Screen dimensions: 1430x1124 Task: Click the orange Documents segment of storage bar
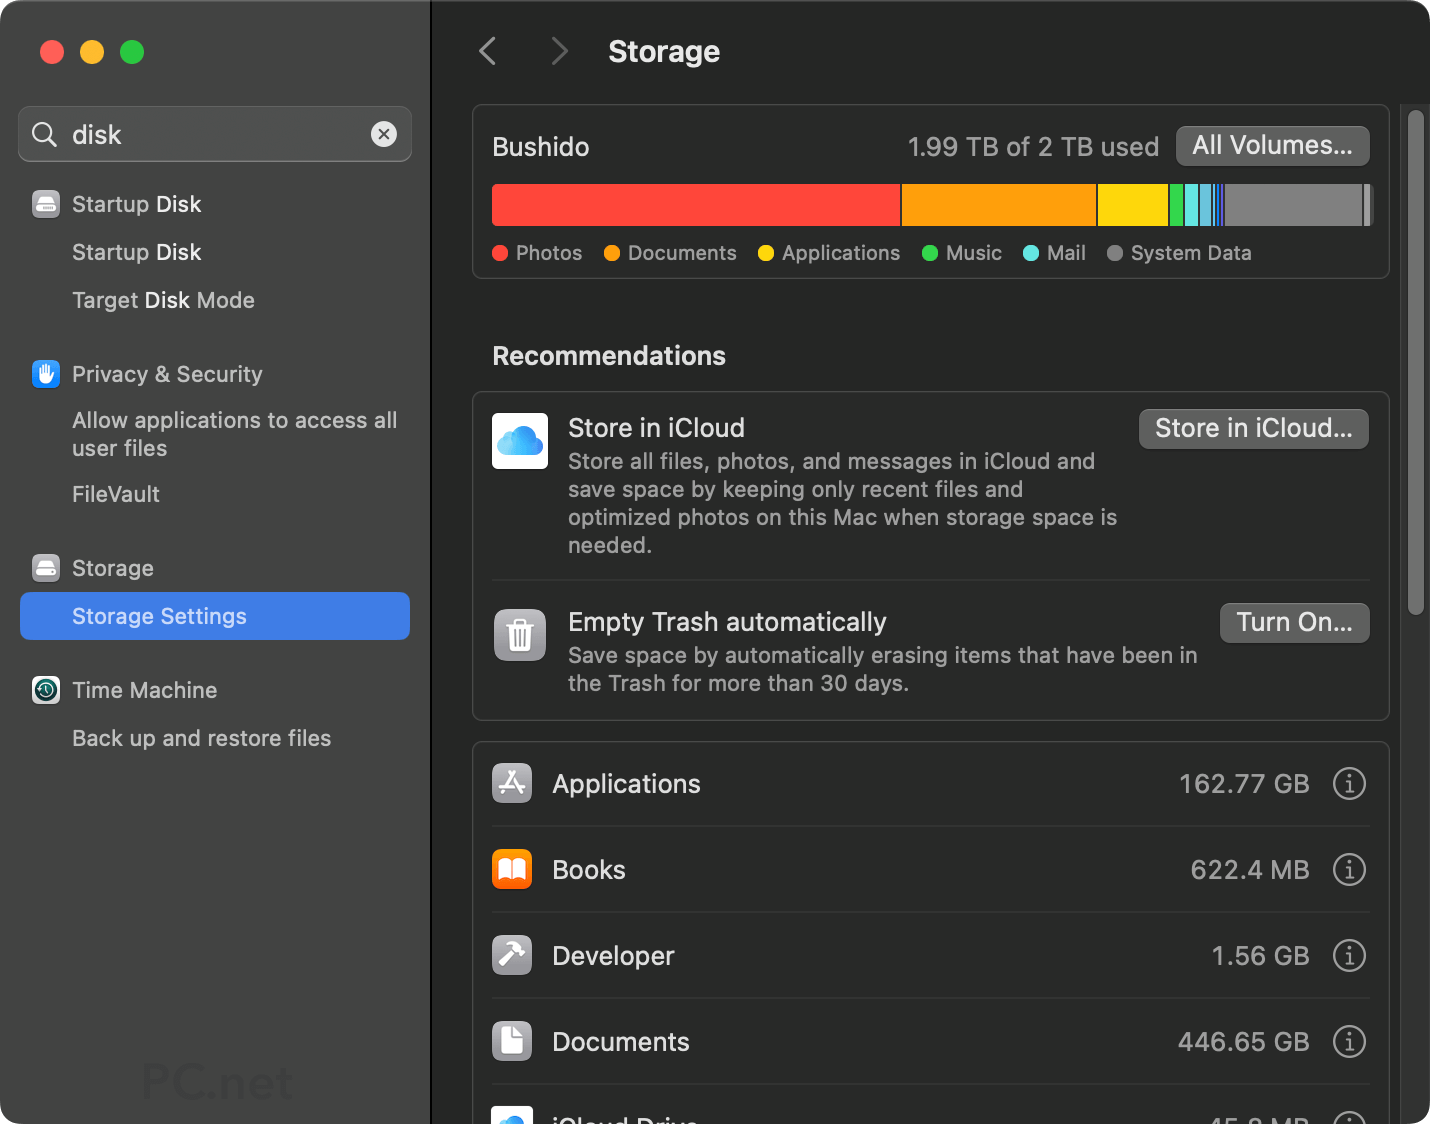[x=999, y=205]
